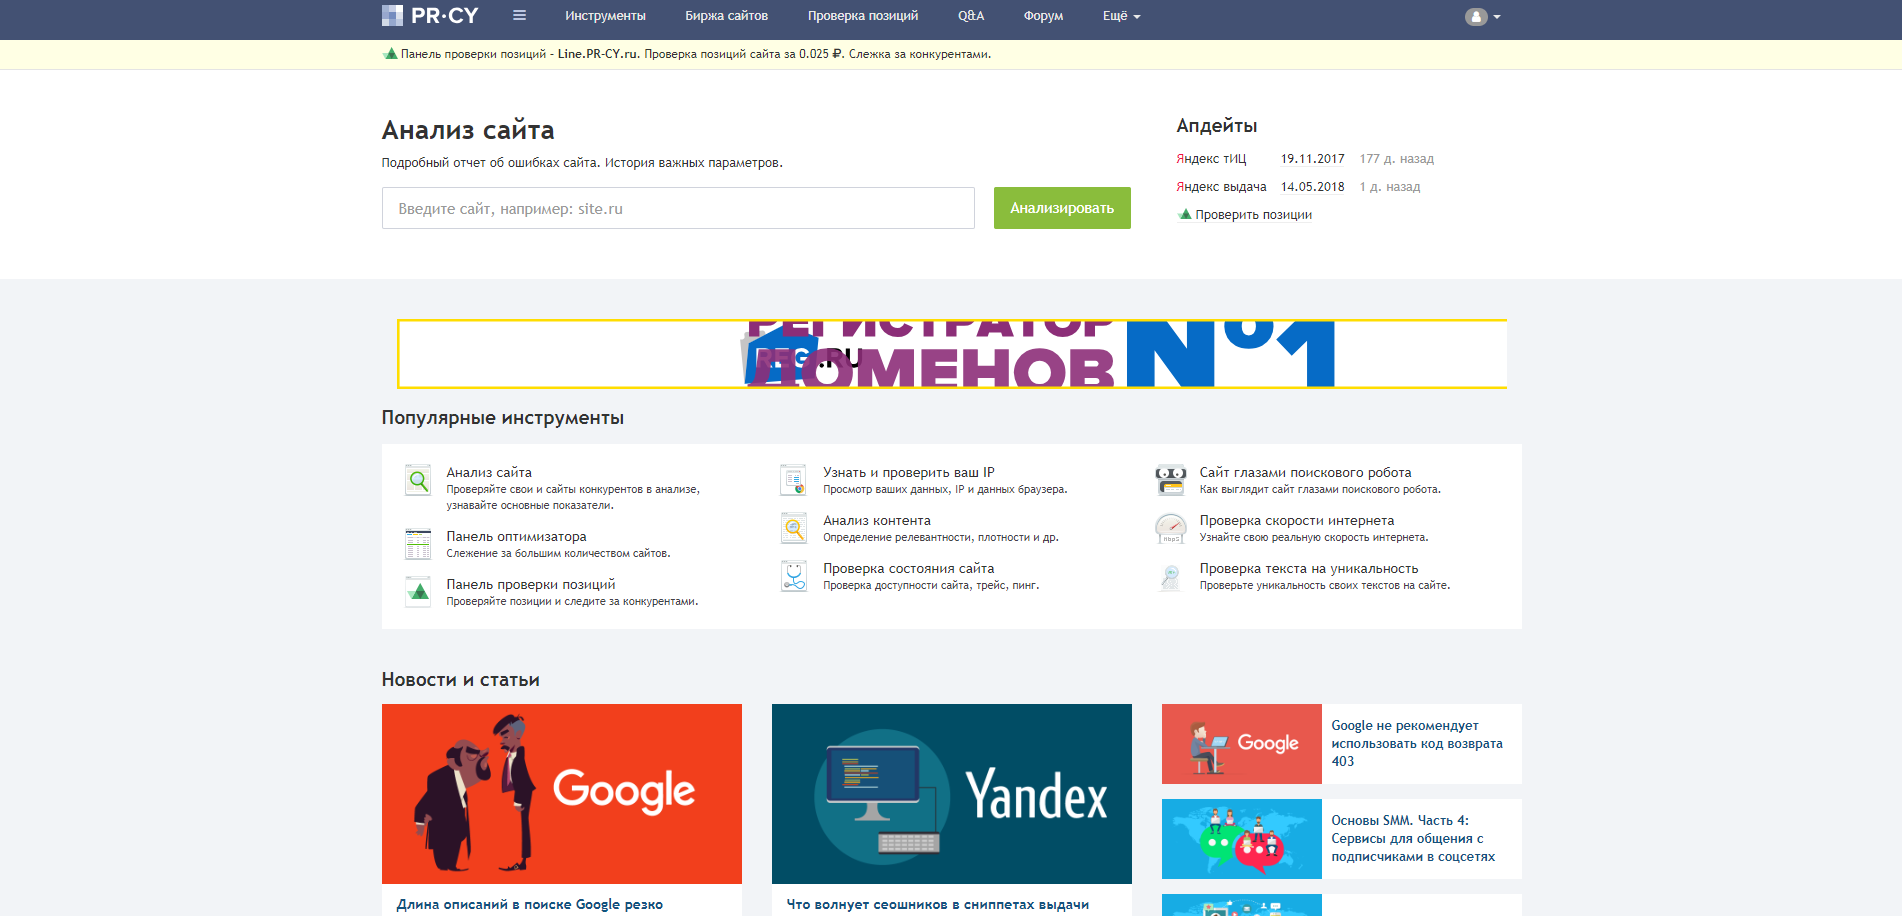This screenshot has height=916, width=1902.
Task: Open Инструменты in the top navigation
Action: click(x=605, y=16)
